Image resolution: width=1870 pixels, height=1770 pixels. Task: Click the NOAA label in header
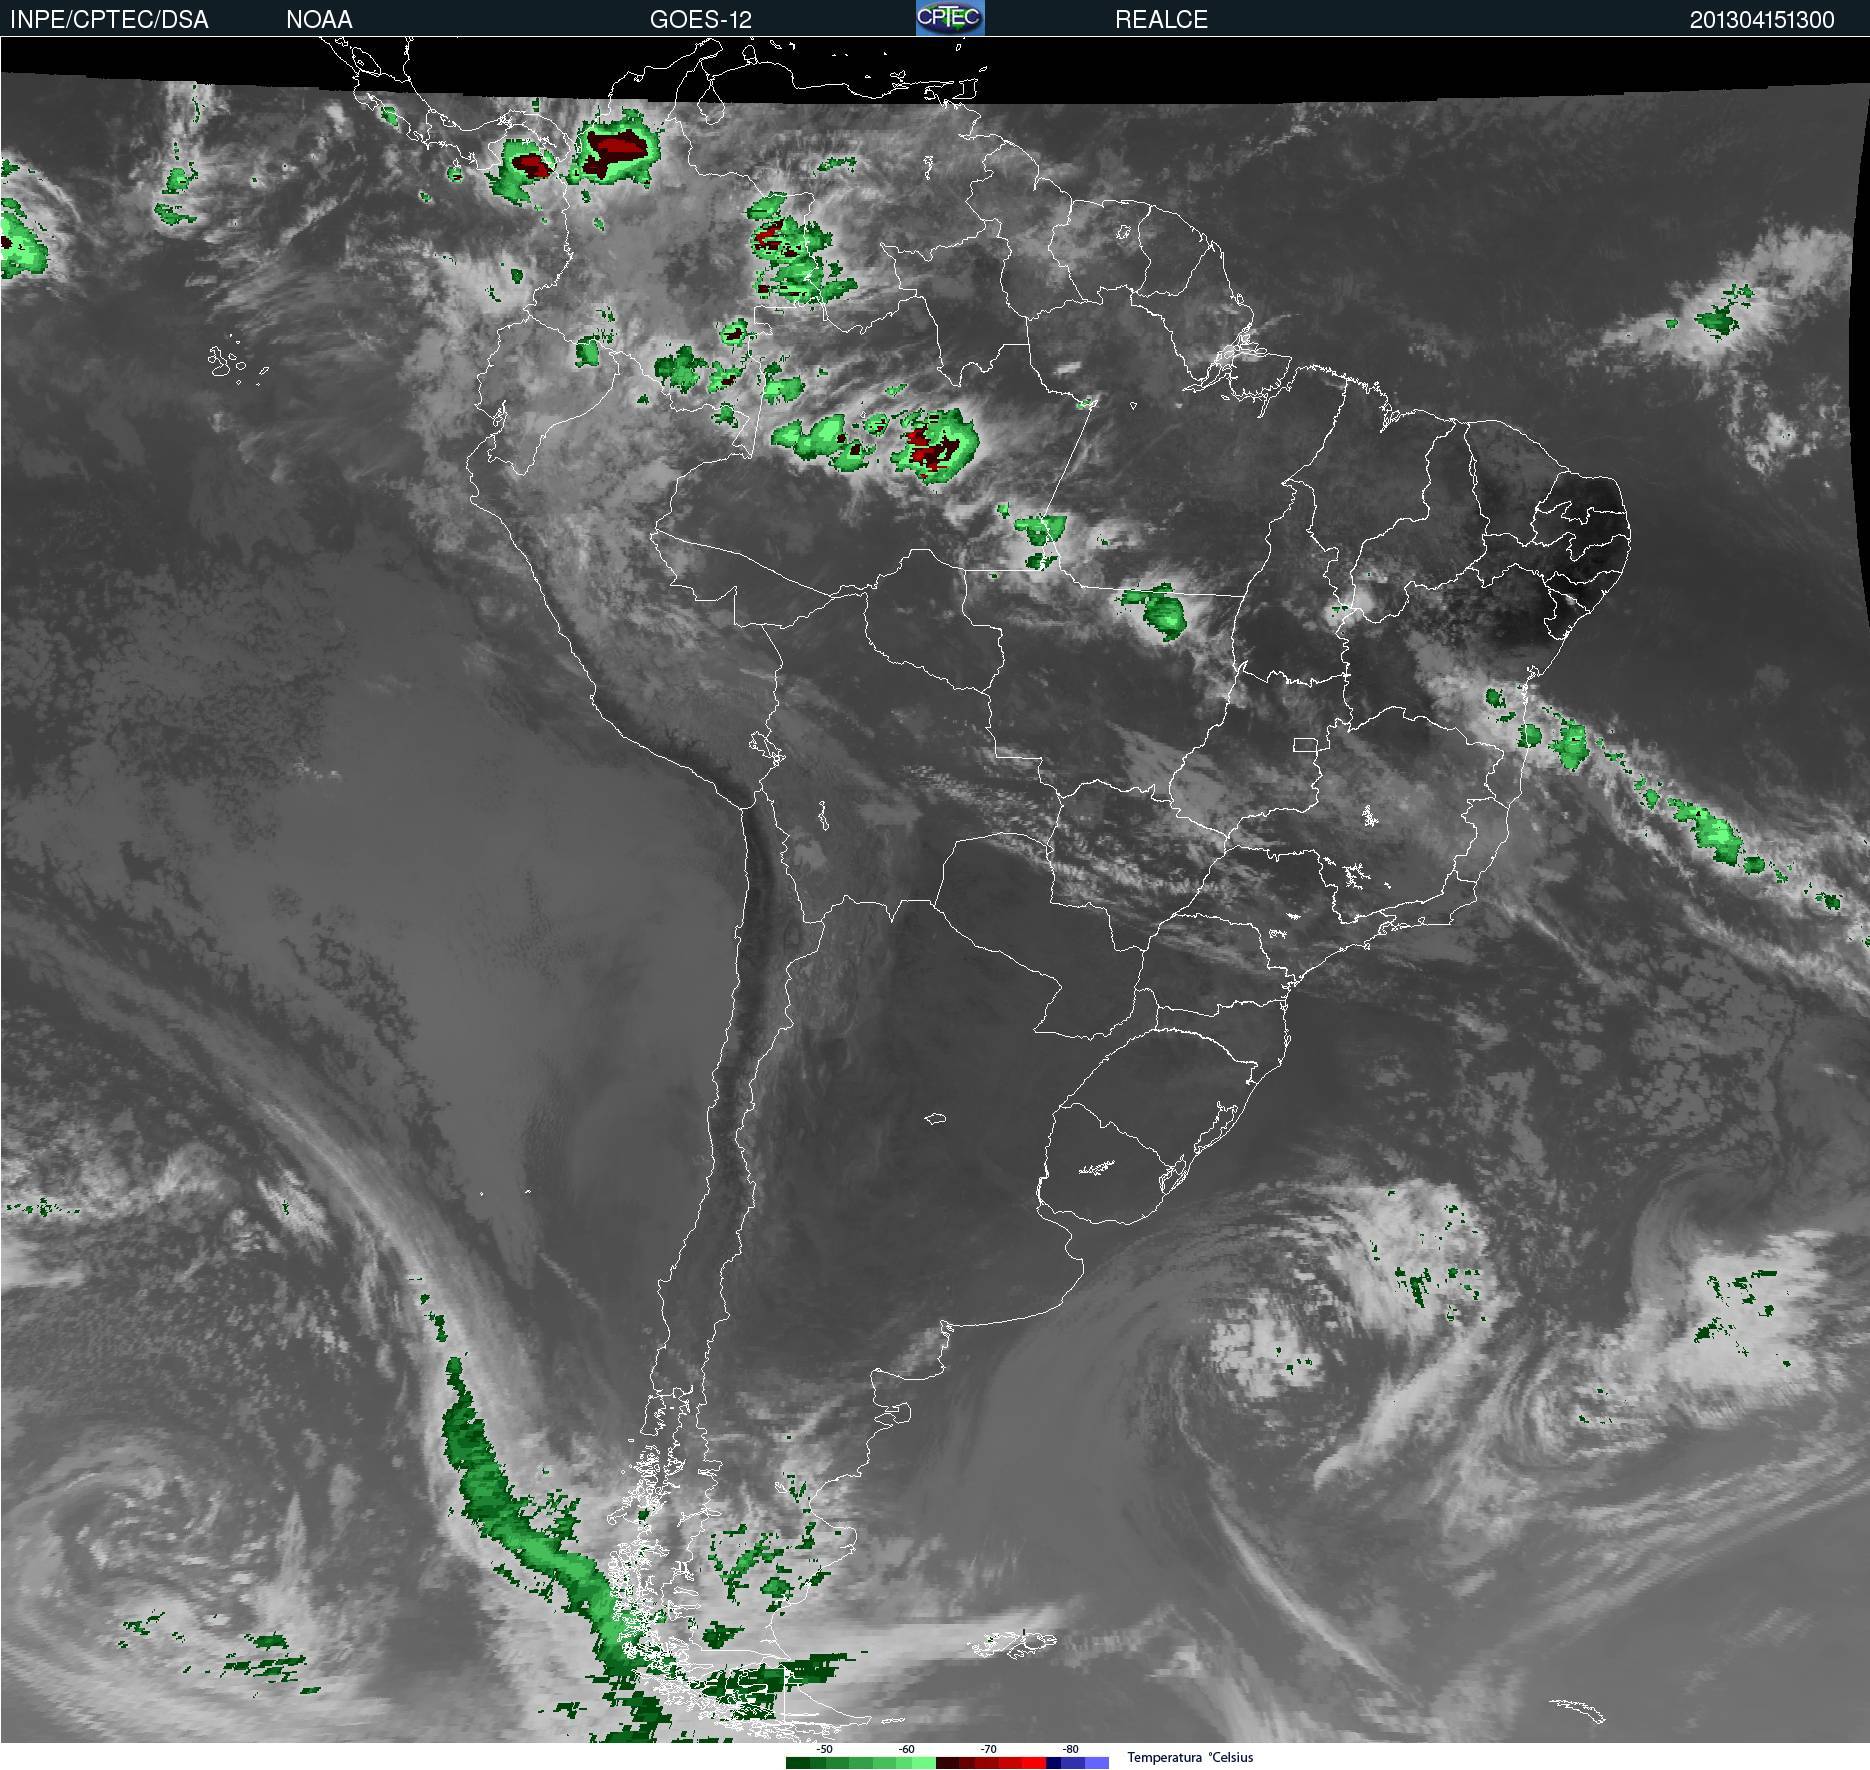tap(319, 20)
